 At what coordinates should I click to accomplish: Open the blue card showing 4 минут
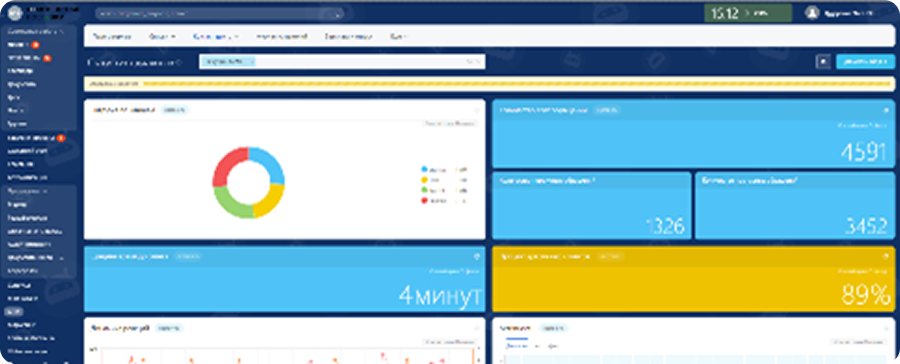click(285, 279)
